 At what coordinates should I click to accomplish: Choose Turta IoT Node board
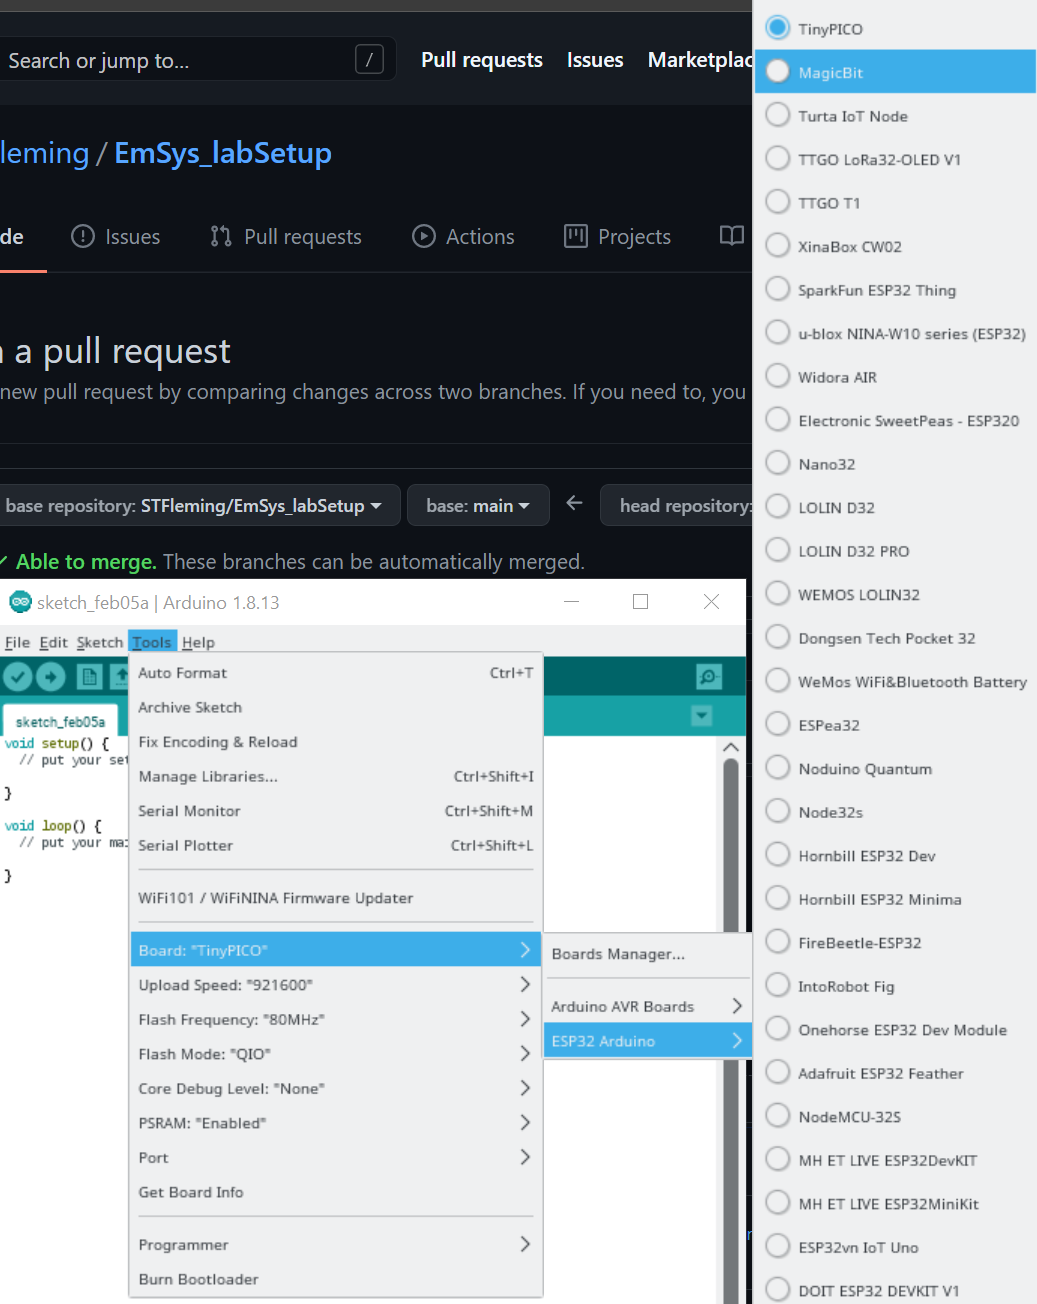click(x=896, y=116)
